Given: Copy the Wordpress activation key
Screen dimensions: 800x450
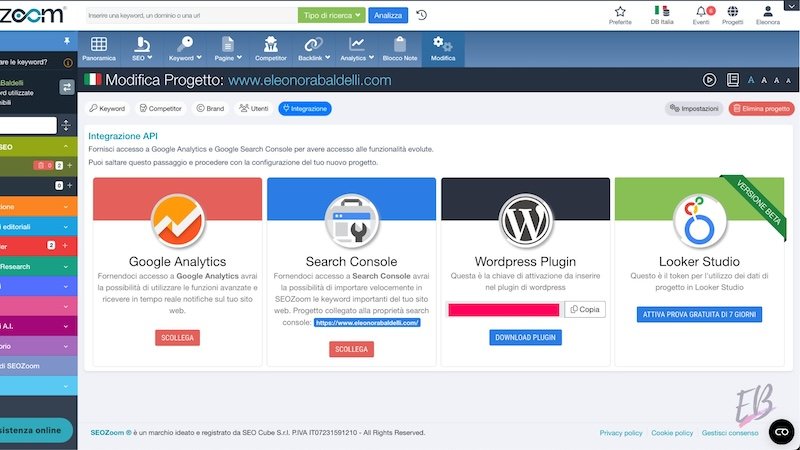Looking at the screenshot, I should (x=585, y=309).
